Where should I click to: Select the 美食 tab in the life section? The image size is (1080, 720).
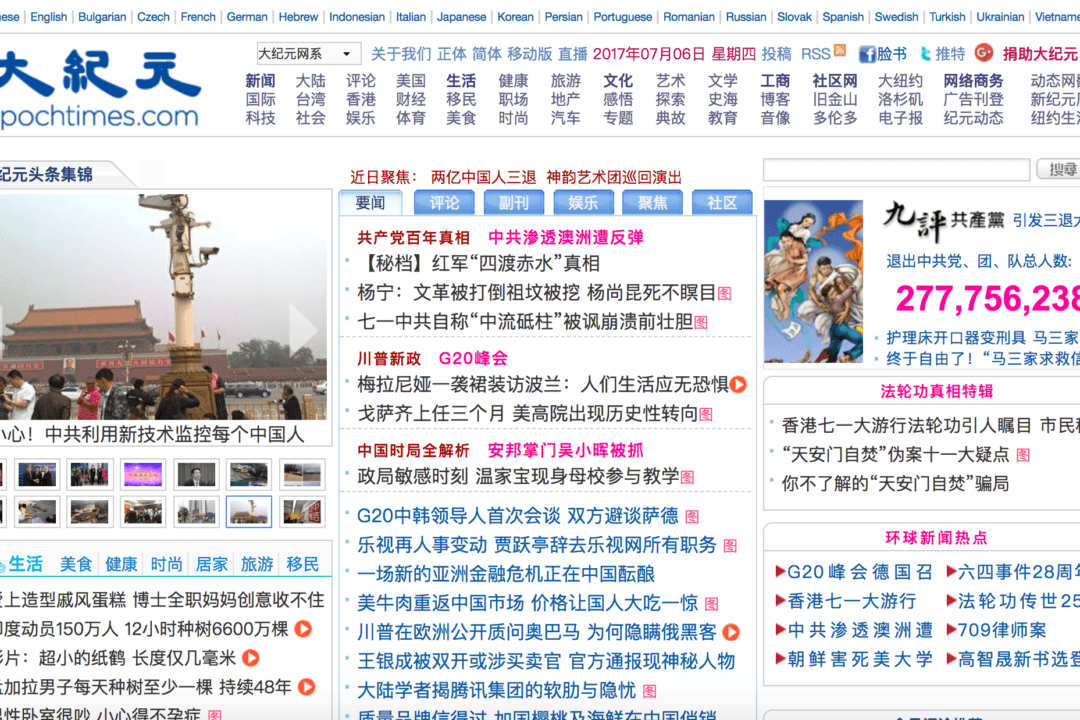77,563
